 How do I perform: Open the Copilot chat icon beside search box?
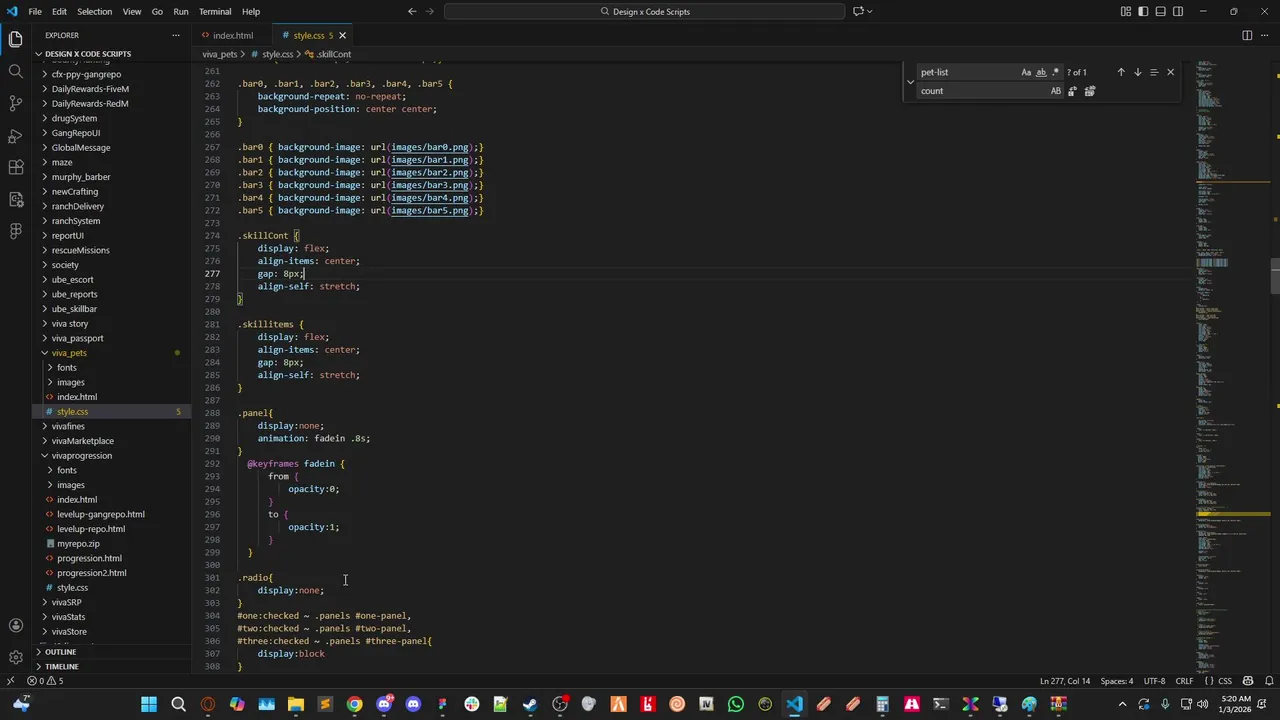[861, 11]
